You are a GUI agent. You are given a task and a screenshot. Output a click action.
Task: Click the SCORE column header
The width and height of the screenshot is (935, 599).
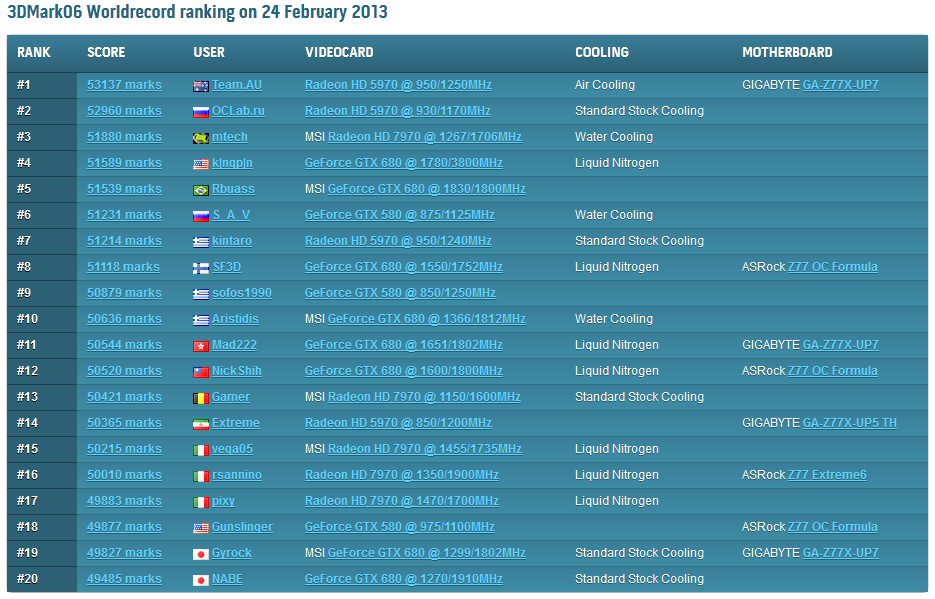106,52
